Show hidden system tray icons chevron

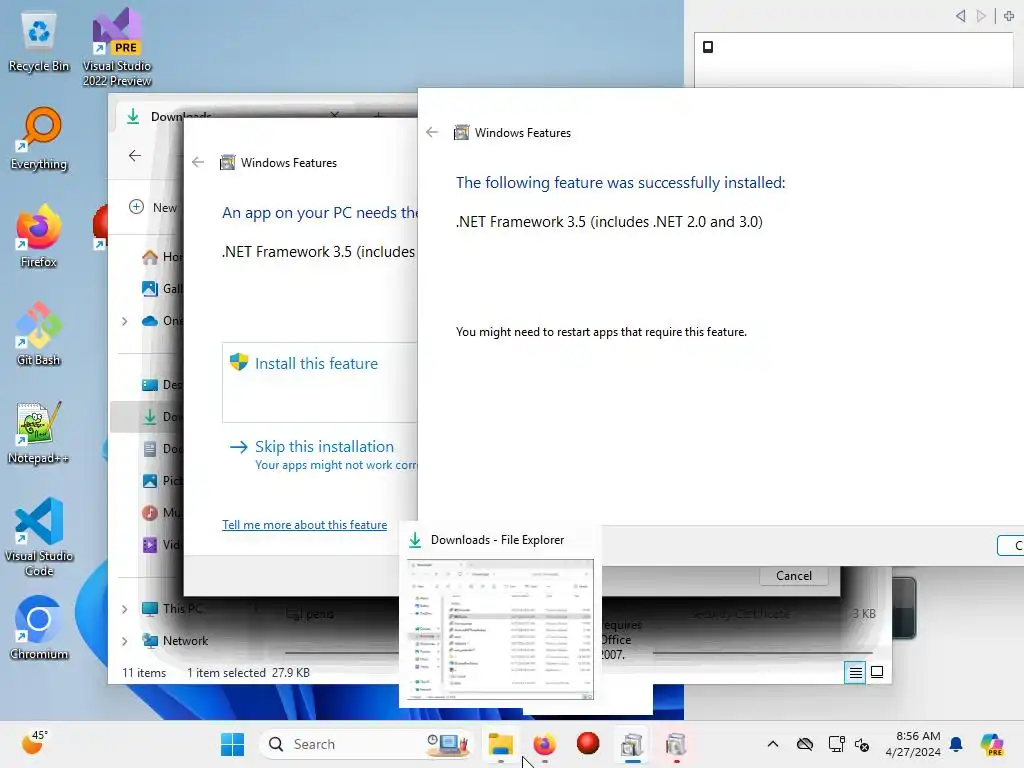[x=773, y=744]
